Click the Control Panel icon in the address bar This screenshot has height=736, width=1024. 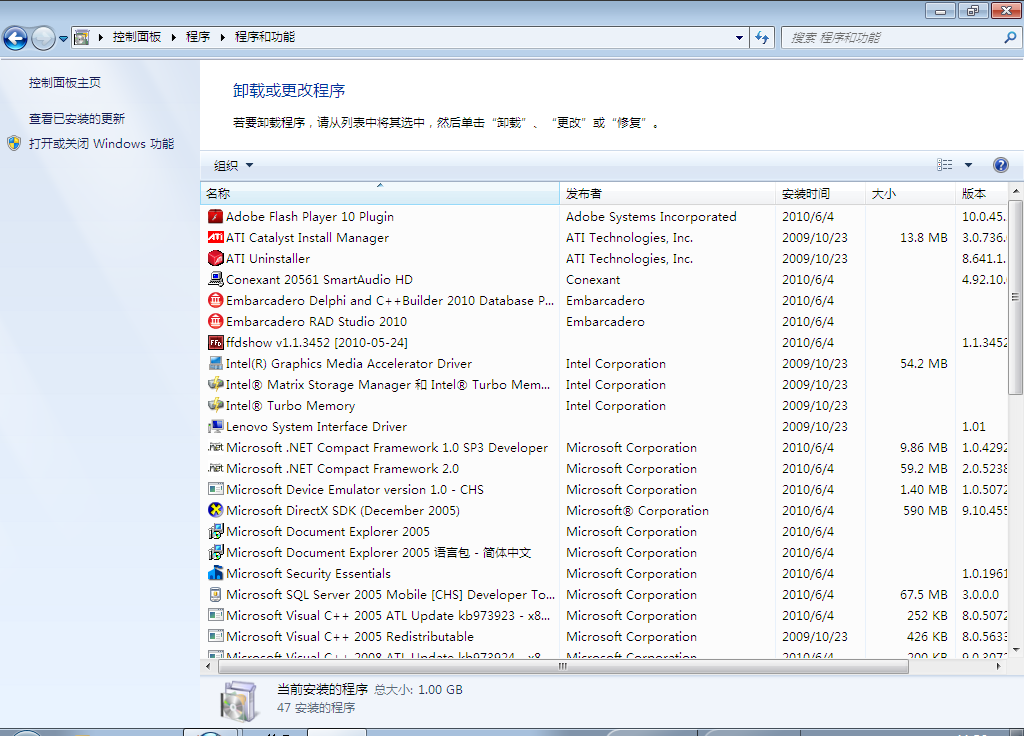(x=82, y=37)
